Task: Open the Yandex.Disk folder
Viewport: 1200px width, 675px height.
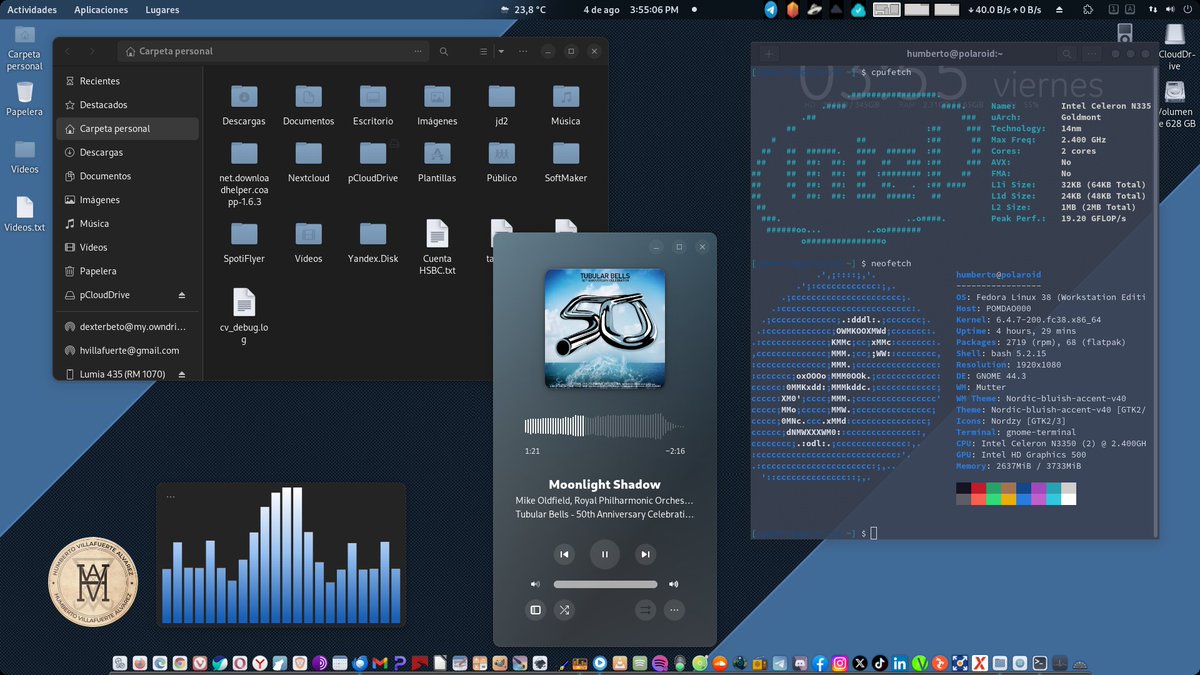Action: point(373,241)
